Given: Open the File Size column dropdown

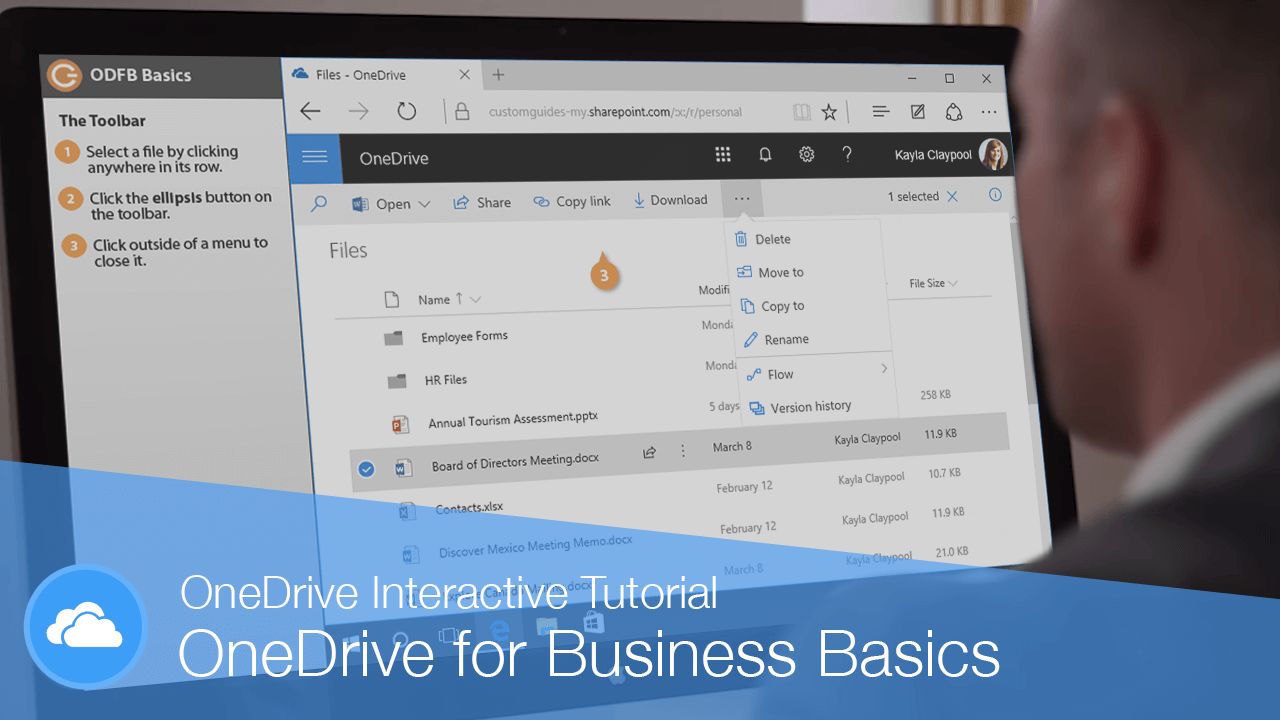Looking at the screenshot, I should pos(955,283).
